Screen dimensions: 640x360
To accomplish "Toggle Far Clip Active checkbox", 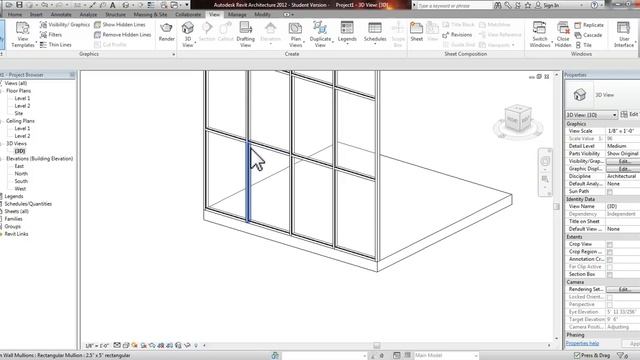I will pyautogui.click(x=609, y=267).
